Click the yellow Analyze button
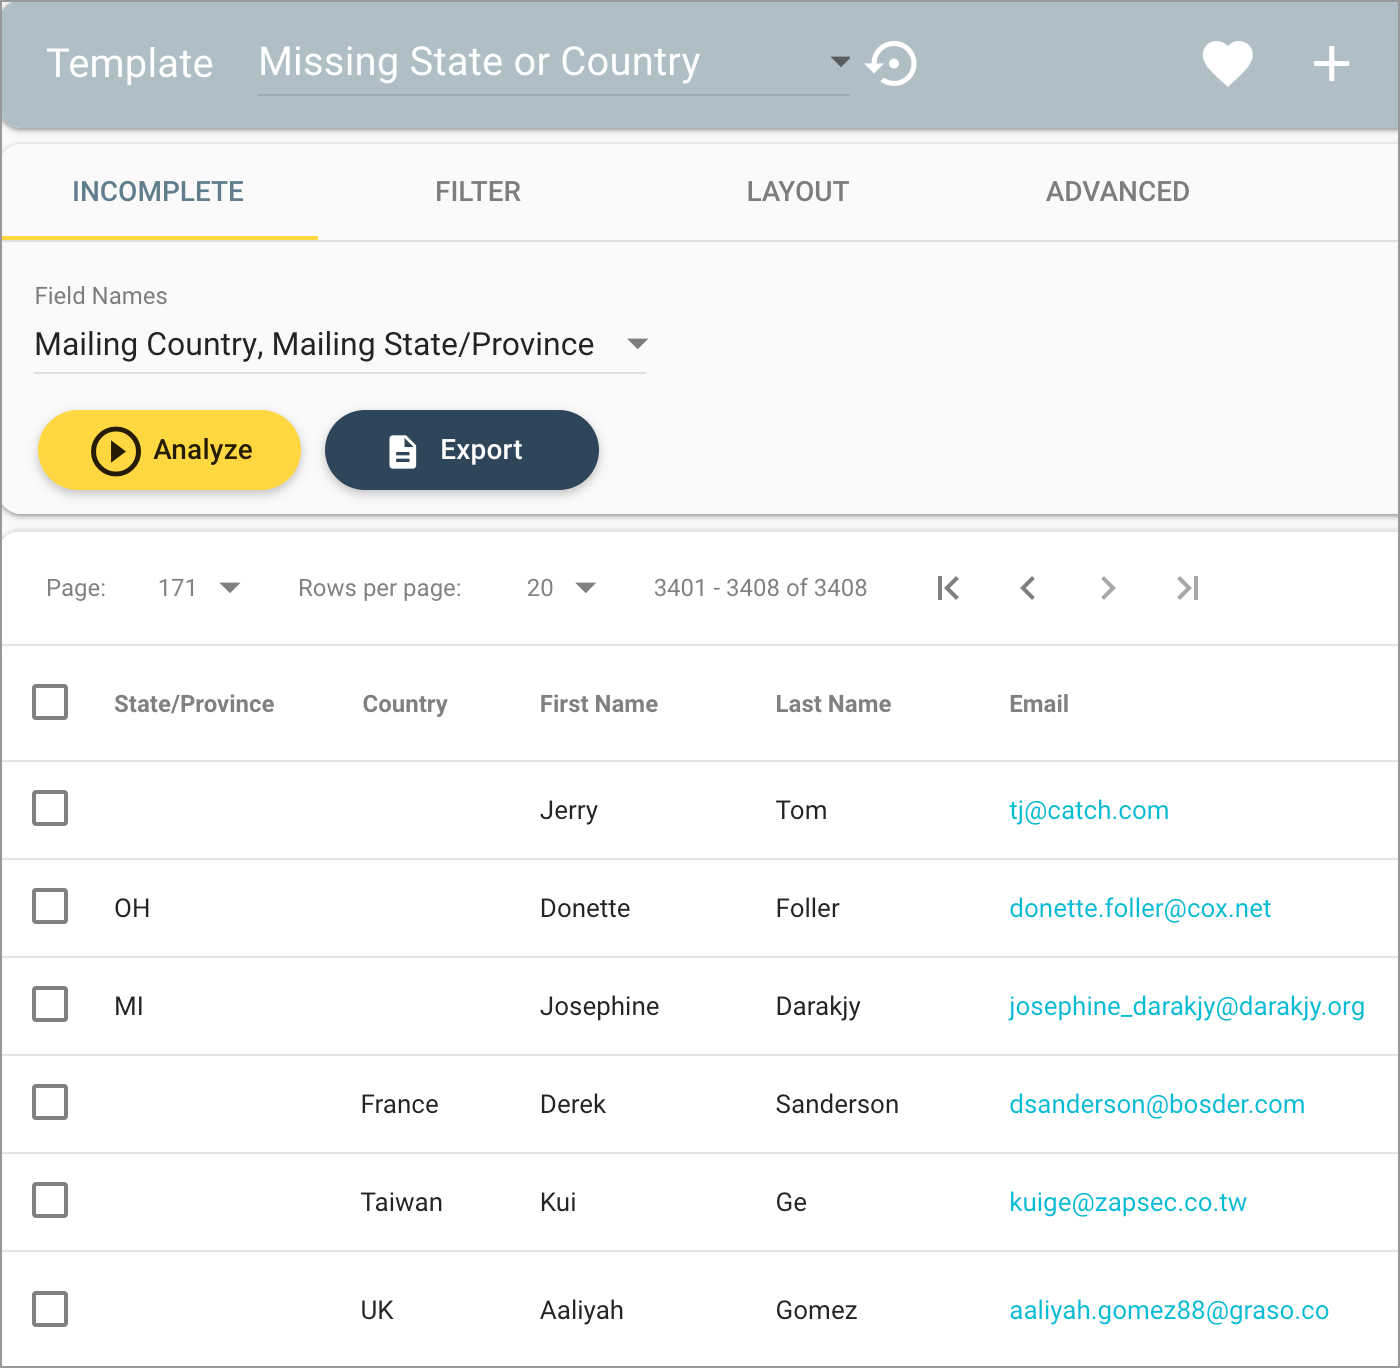This screenshot has height=1368, width=1400. click(x=169, y=450)
